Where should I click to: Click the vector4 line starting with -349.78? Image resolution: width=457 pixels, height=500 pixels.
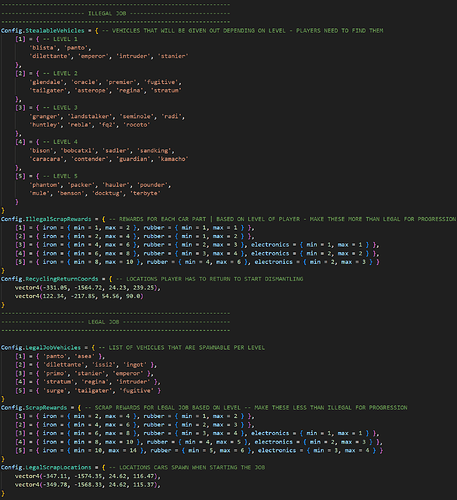point(87,485)
